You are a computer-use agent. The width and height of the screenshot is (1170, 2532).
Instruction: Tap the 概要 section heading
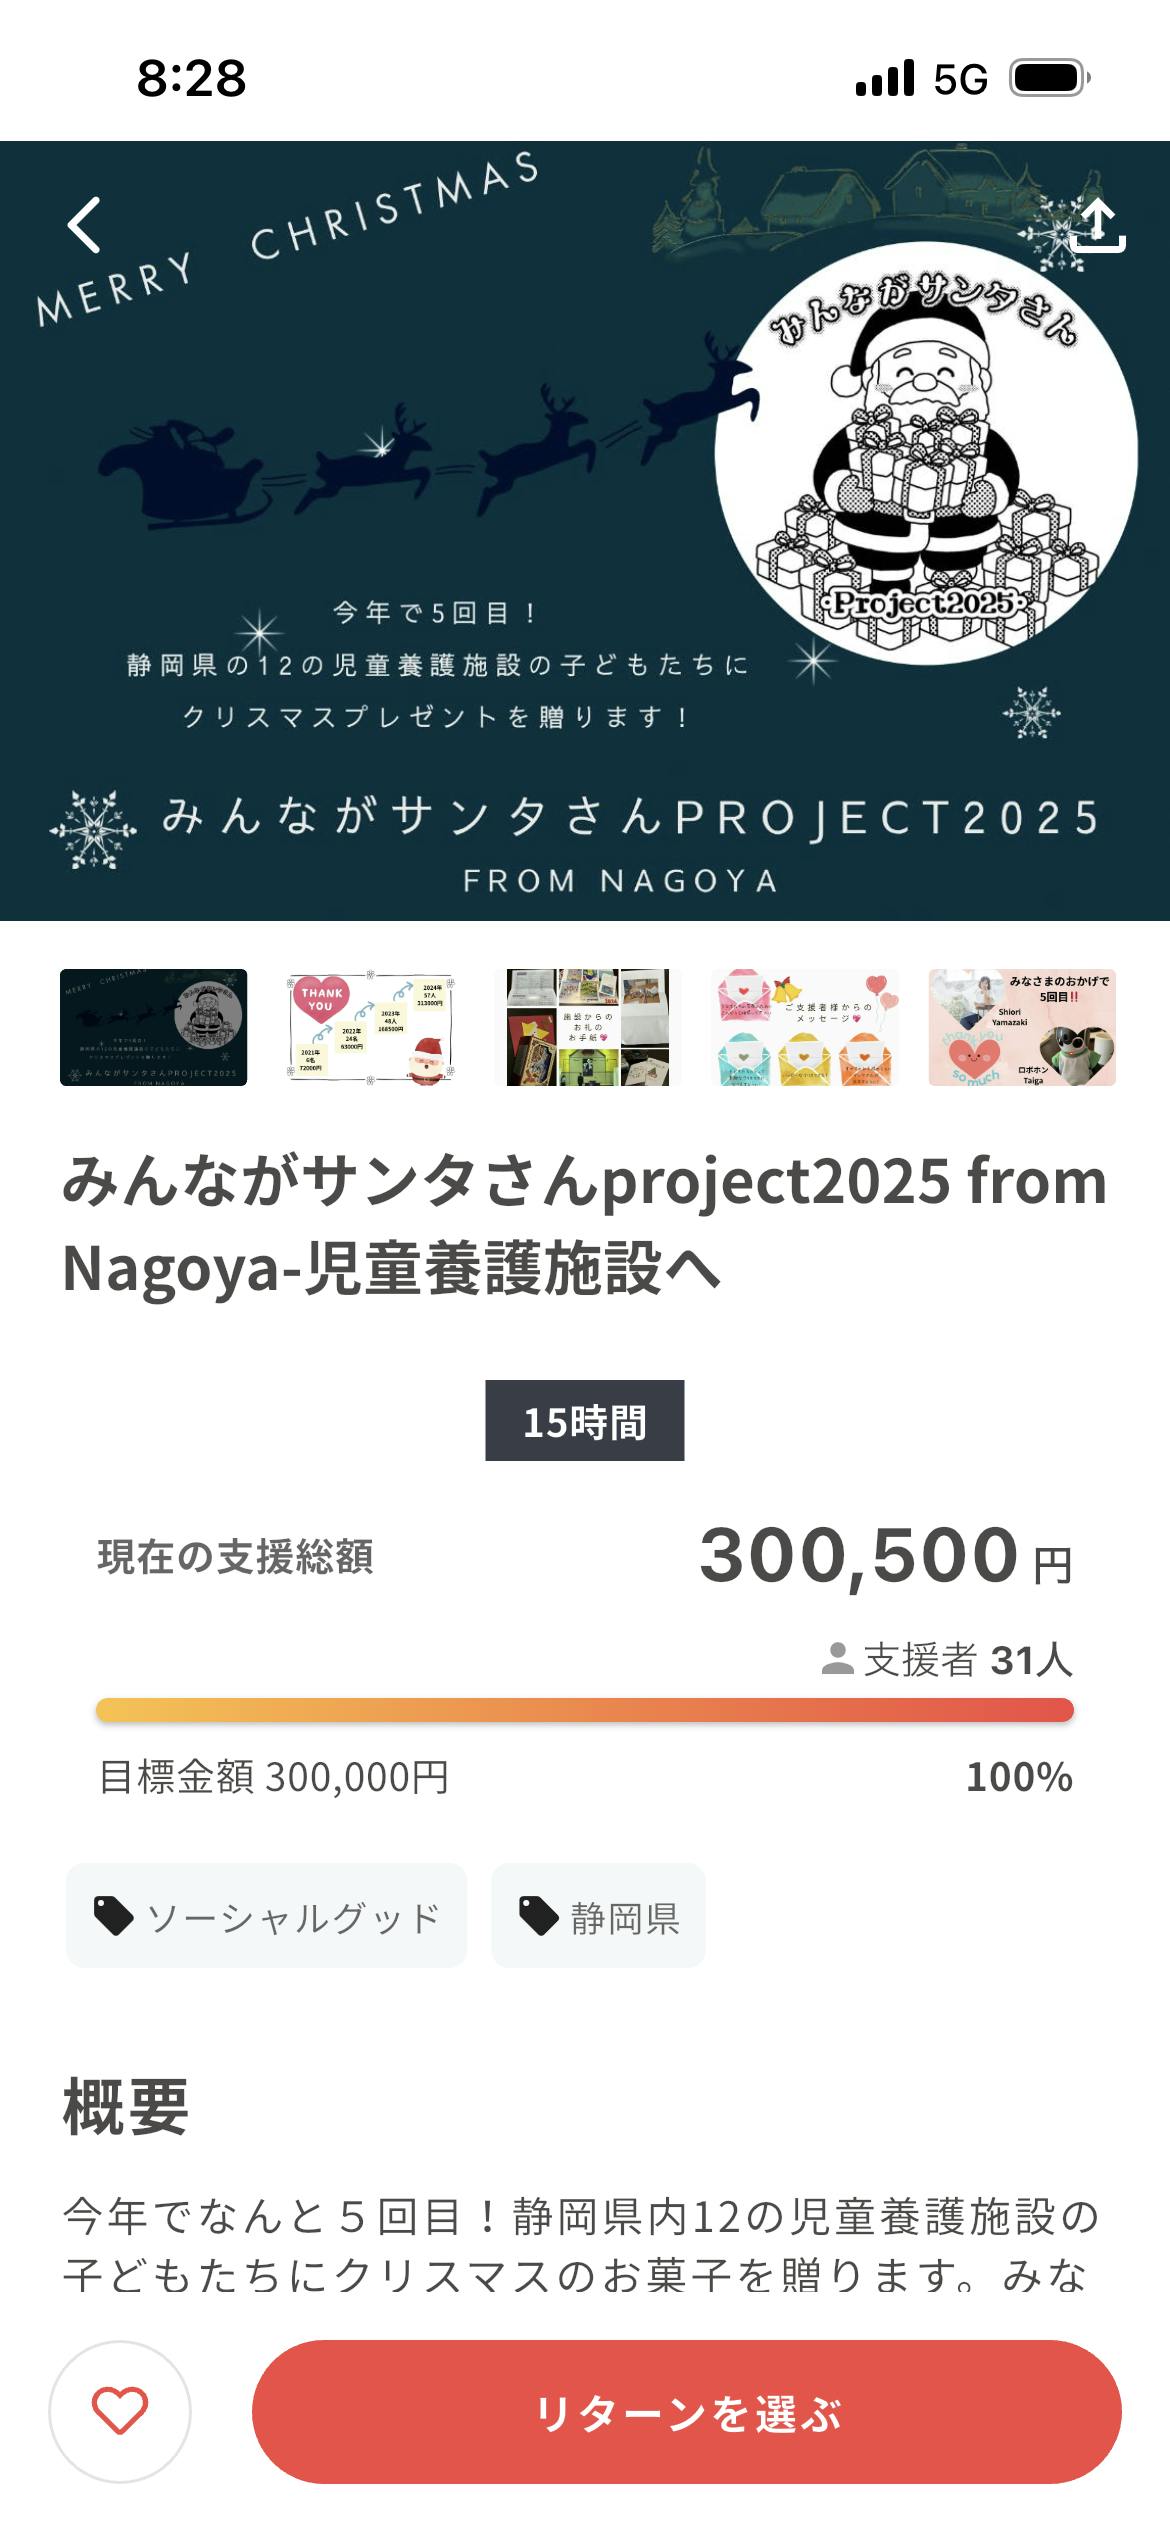coord(126,2107)
